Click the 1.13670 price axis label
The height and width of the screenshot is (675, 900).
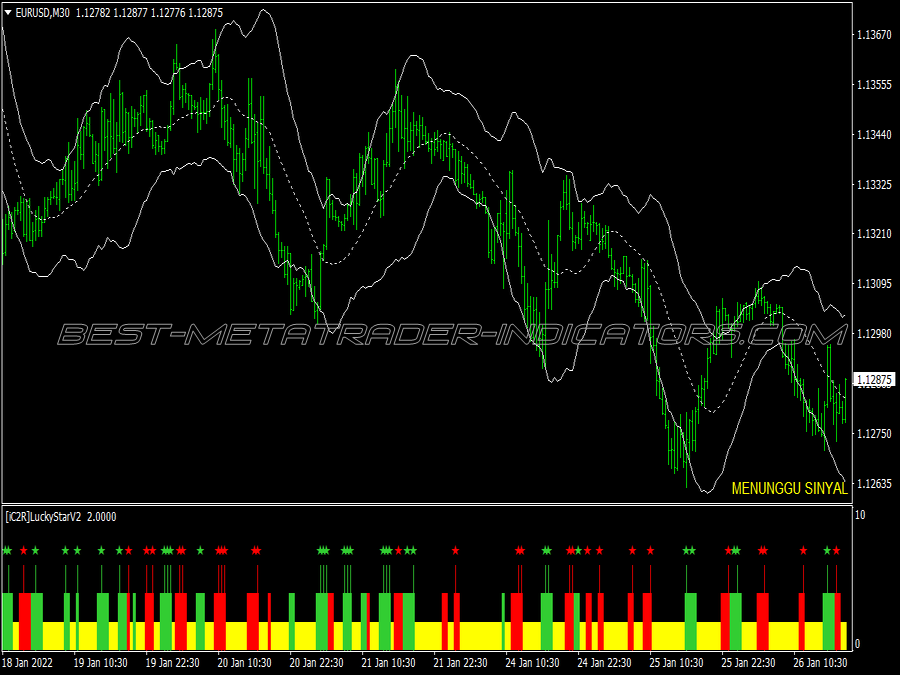click(x=874, y=35)
